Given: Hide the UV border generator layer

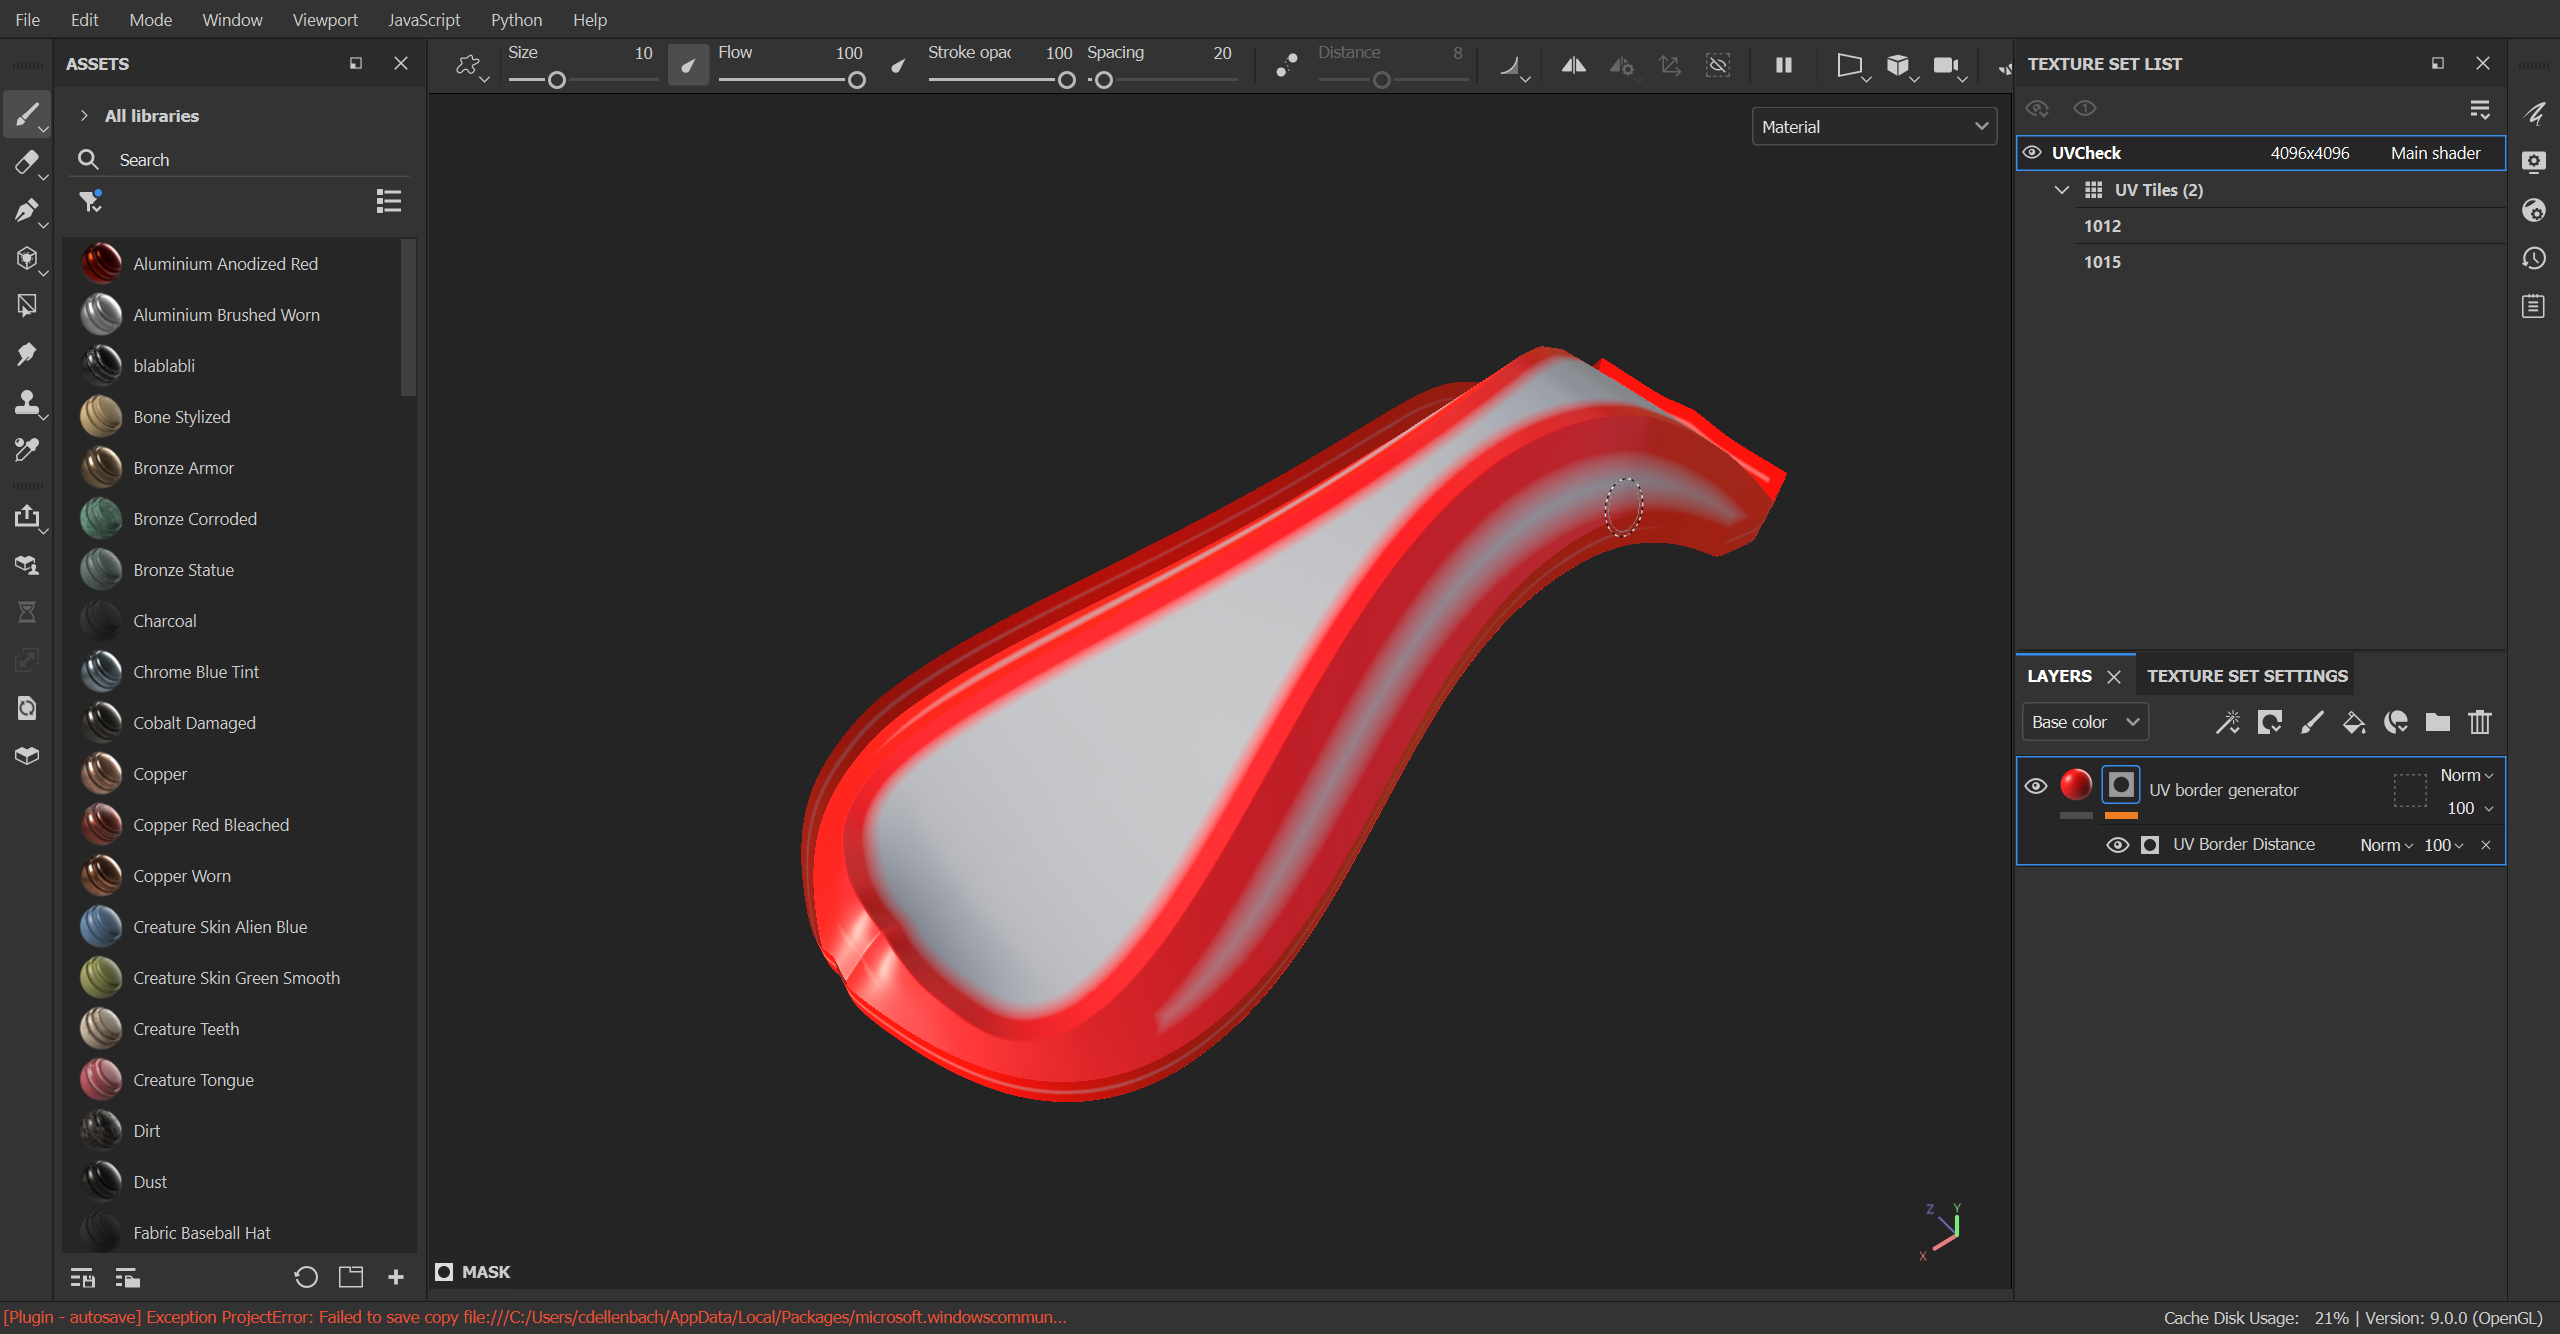Looking at the screenshot, I should pyautogui.click(x=2037, y=786).
